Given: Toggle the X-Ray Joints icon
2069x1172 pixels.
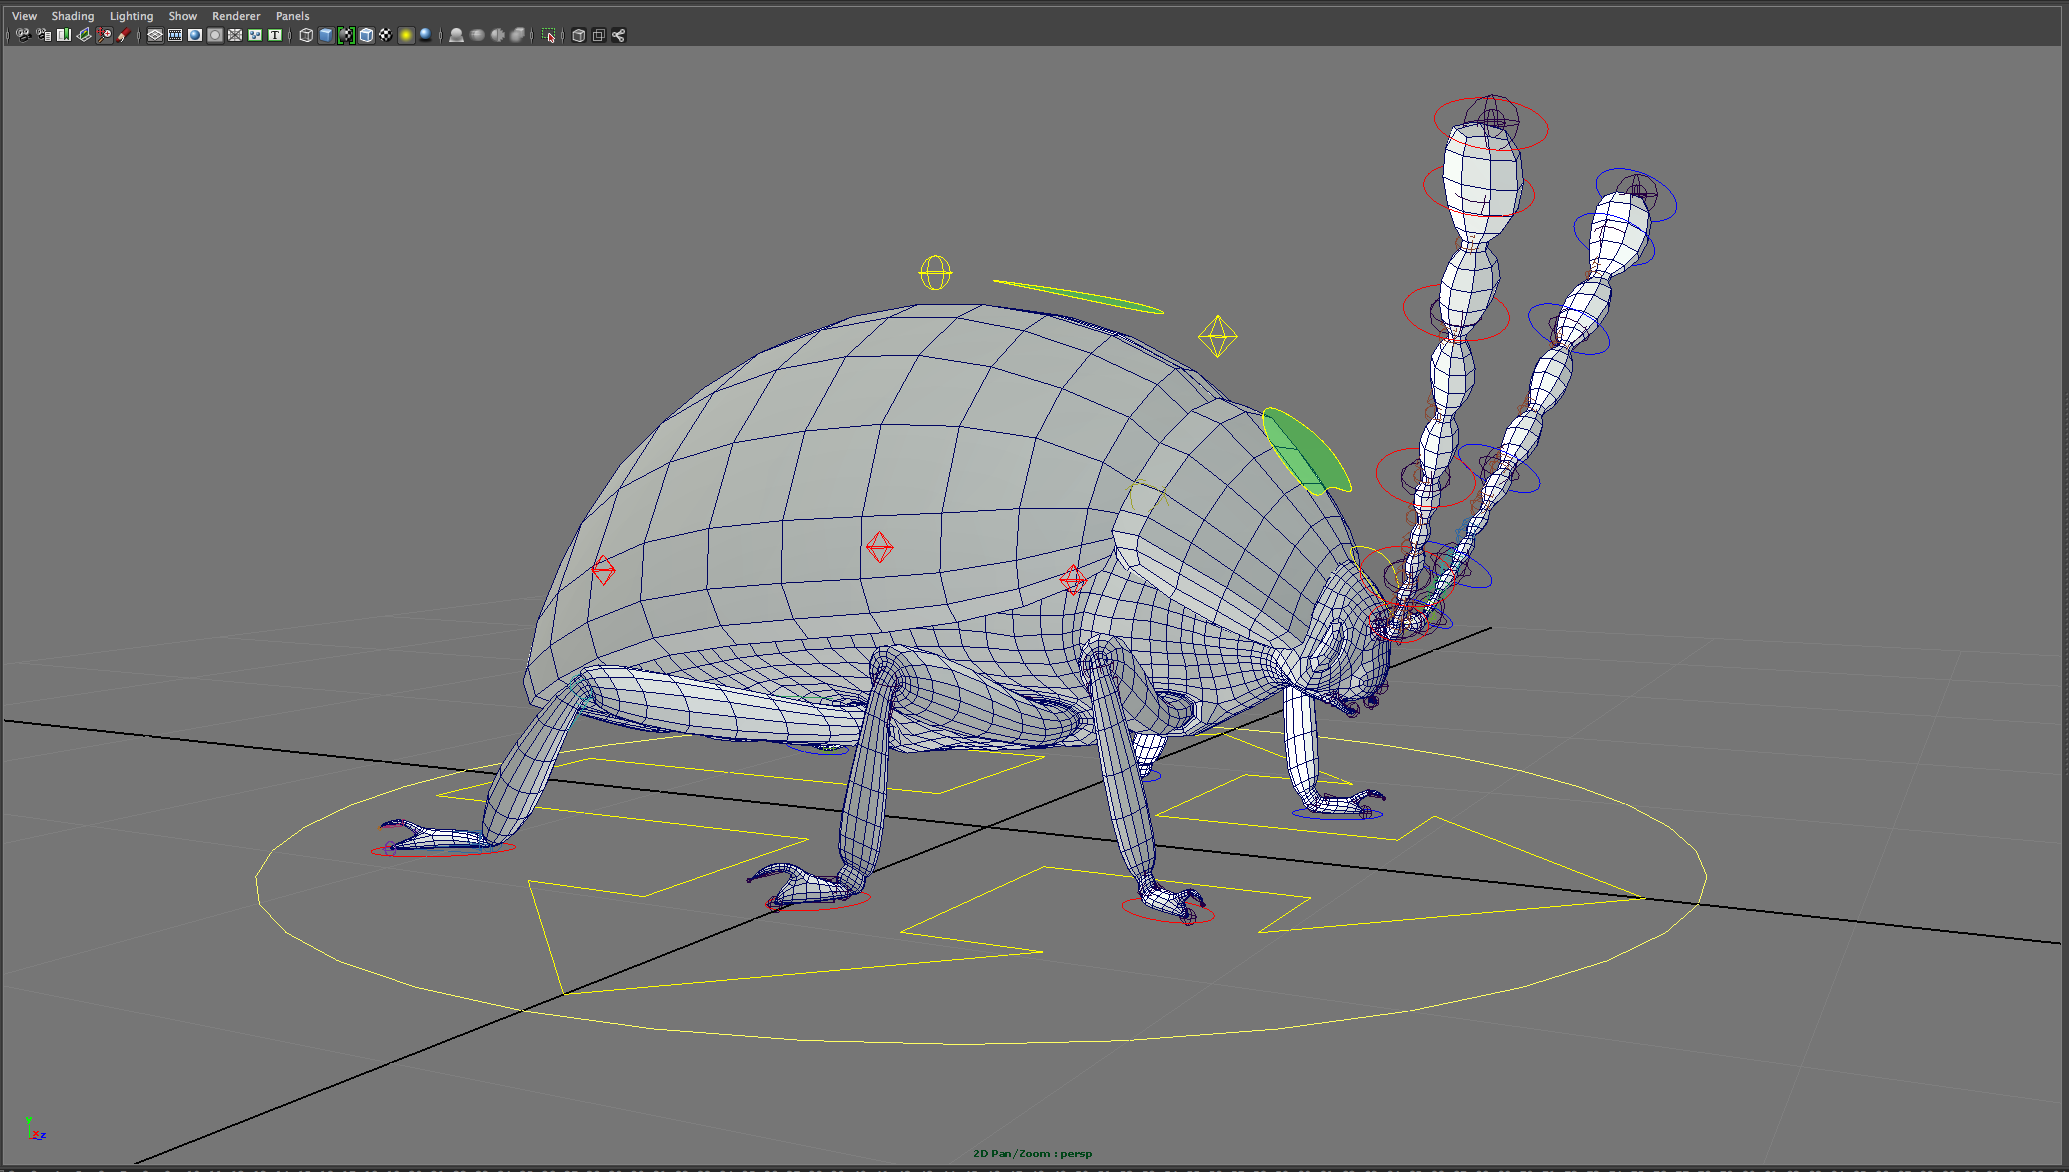Looking at the screenshot, I should [618, 35].
